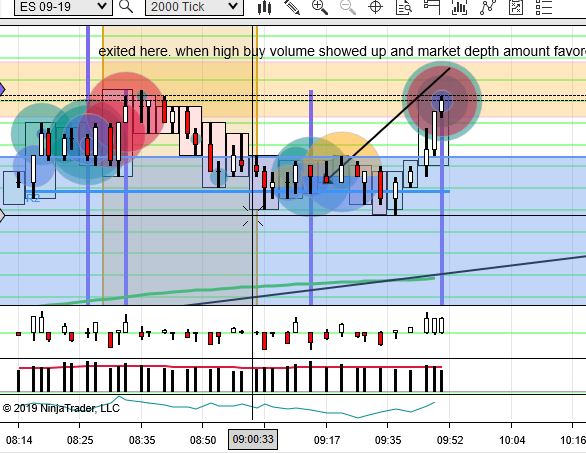The image size is (586, 453).
Task: Click the list icon at toolbar end
Action: 544,7
